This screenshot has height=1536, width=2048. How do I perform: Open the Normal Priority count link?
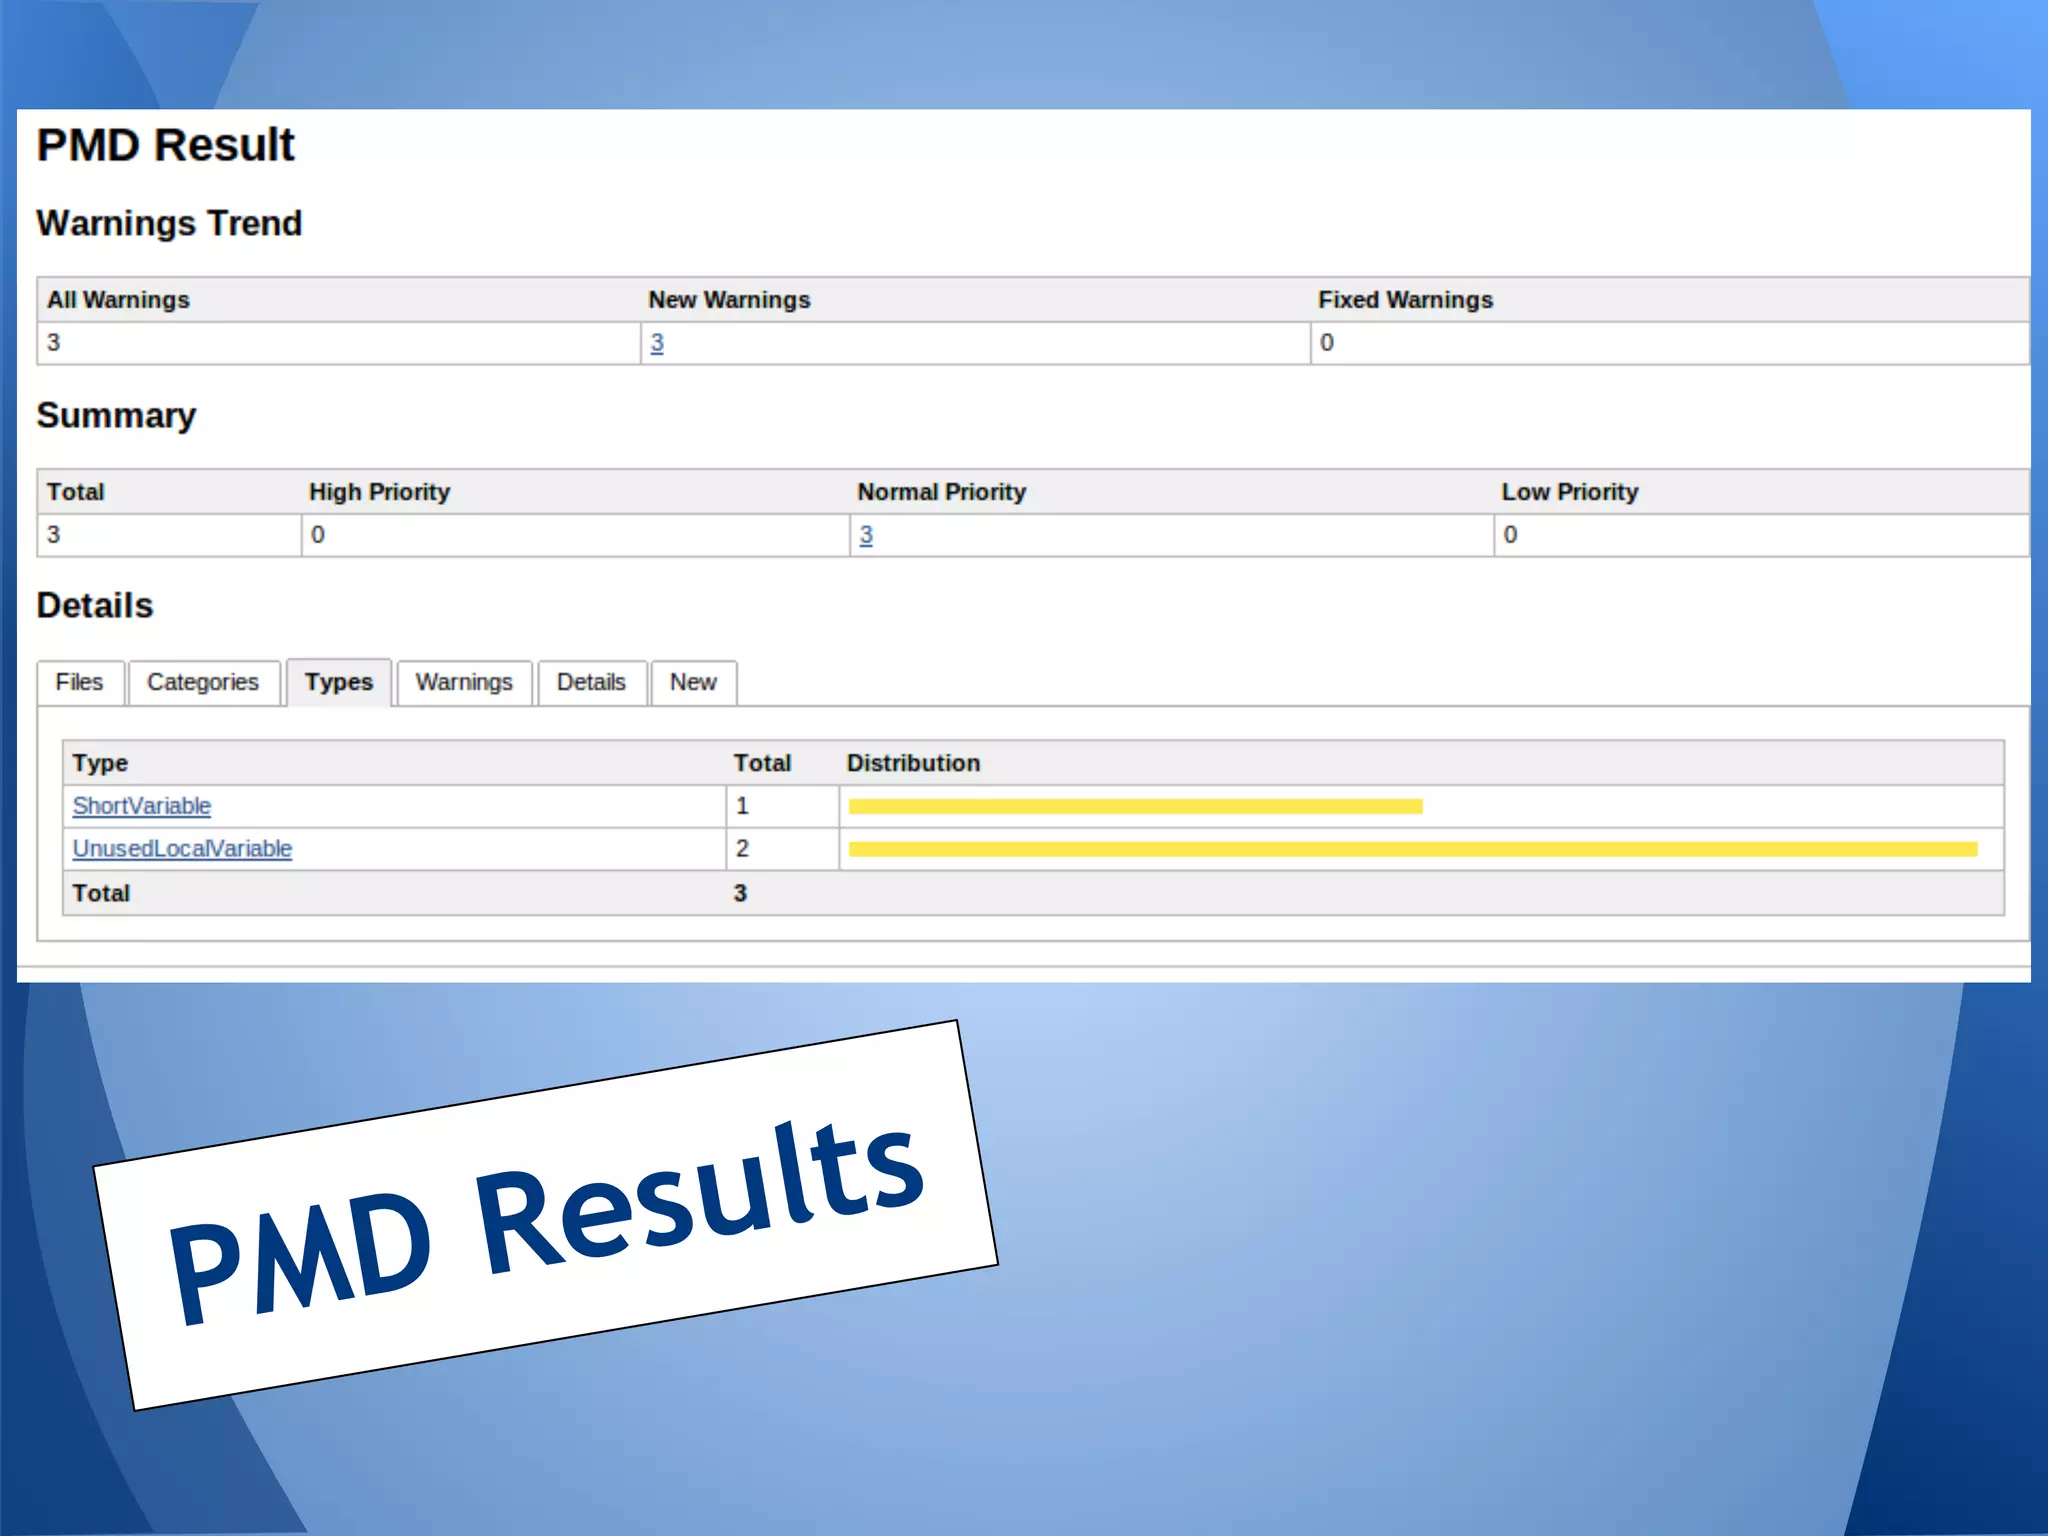[866, 535]
